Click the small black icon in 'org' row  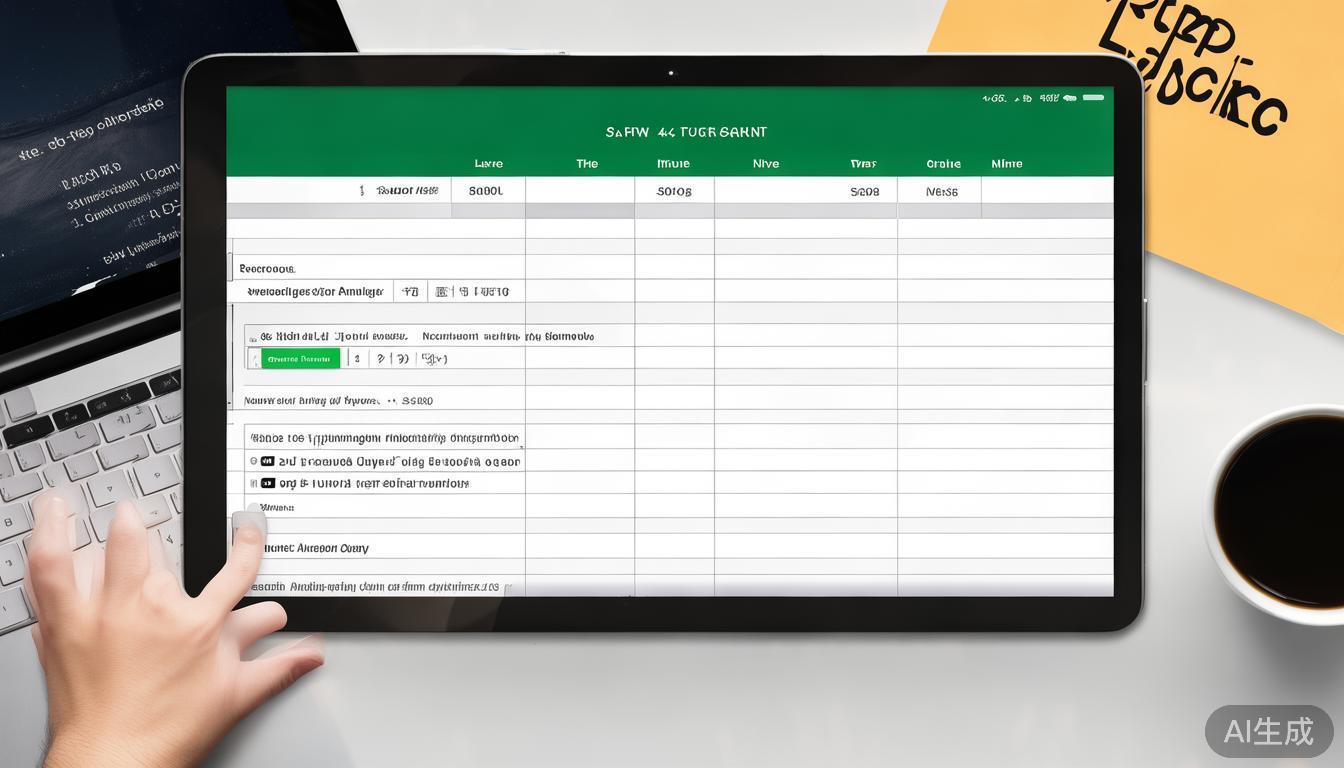click(x=267, y=483)
